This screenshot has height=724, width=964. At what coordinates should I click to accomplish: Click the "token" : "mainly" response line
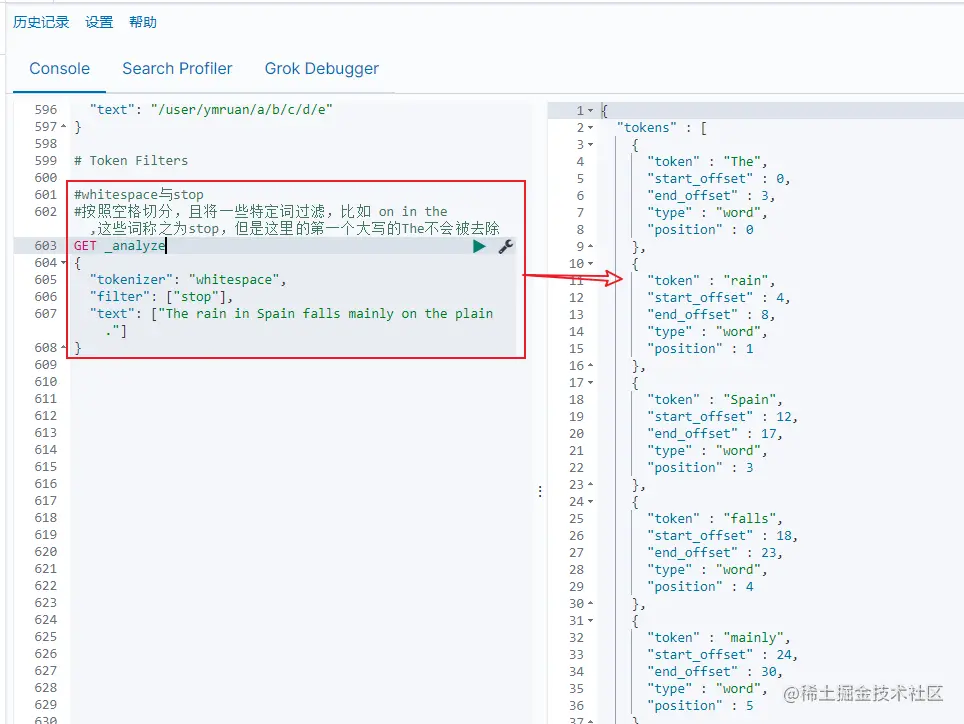tap(719, 638)
